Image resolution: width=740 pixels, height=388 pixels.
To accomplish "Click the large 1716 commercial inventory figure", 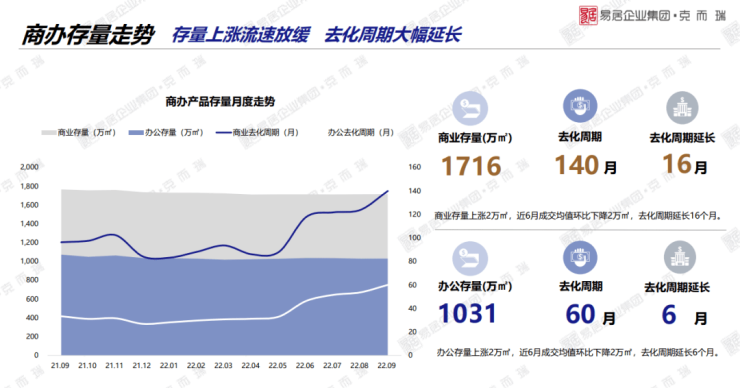I will click(x=471, y=166).
